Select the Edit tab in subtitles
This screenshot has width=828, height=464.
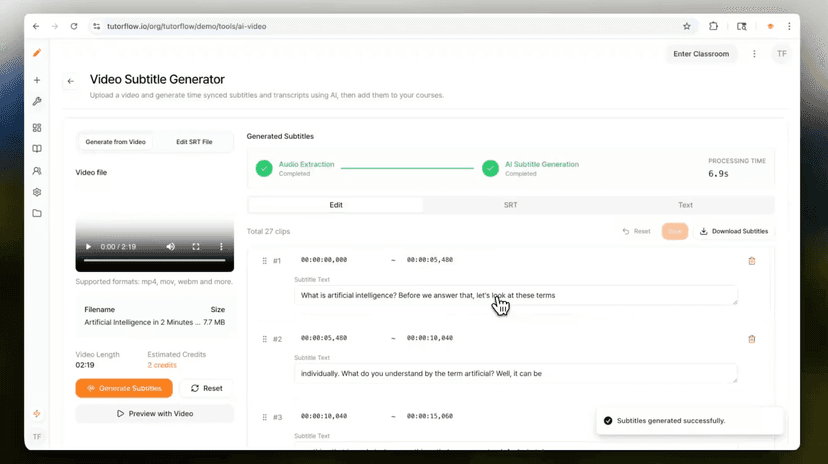pyautogui.click(x=336, y=205)
